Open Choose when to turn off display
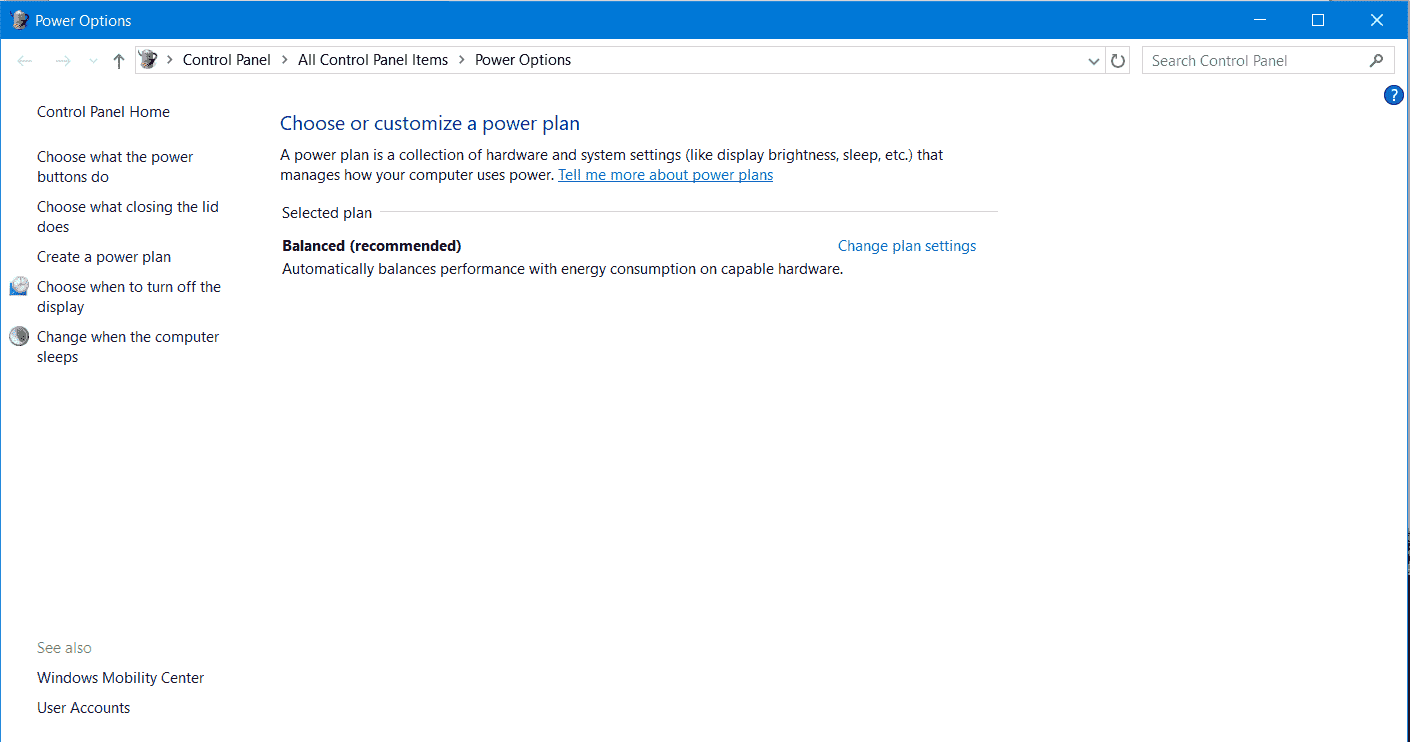1410x742 pixels. pos(129,297)
